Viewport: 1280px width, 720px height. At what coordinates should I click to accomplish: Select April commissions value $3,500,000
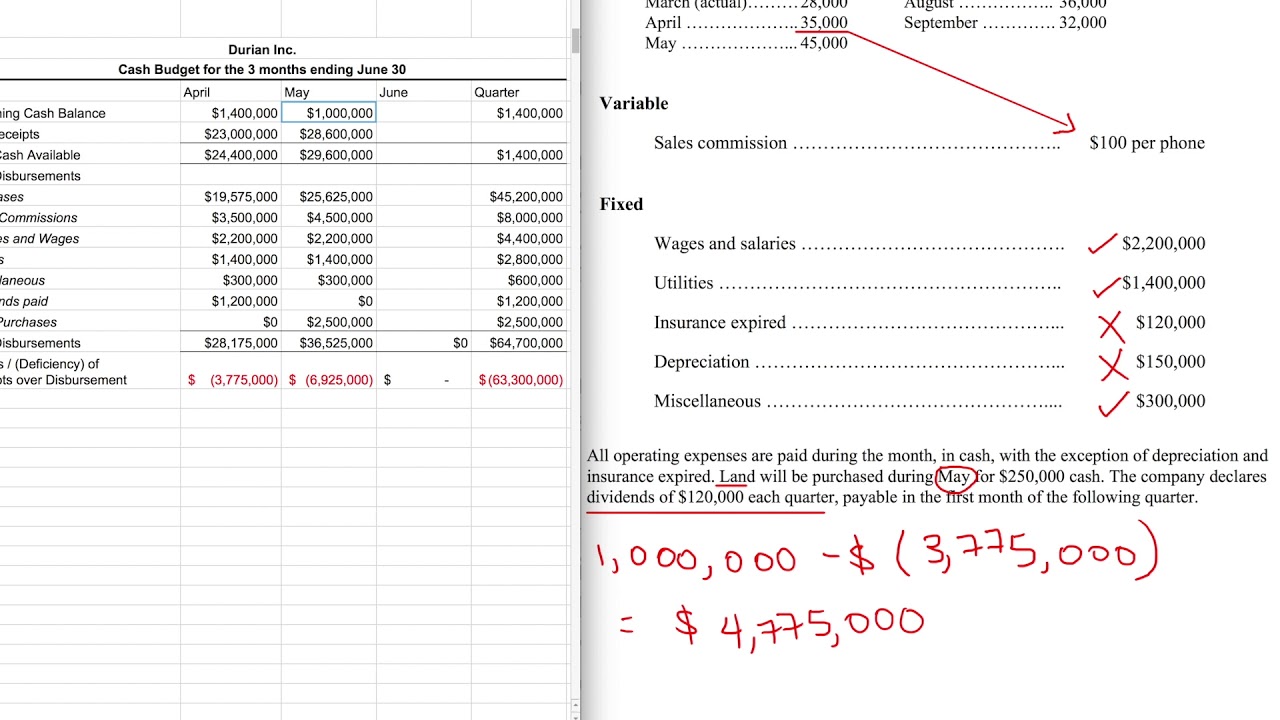pyautogui.click(x=231, y=218)
